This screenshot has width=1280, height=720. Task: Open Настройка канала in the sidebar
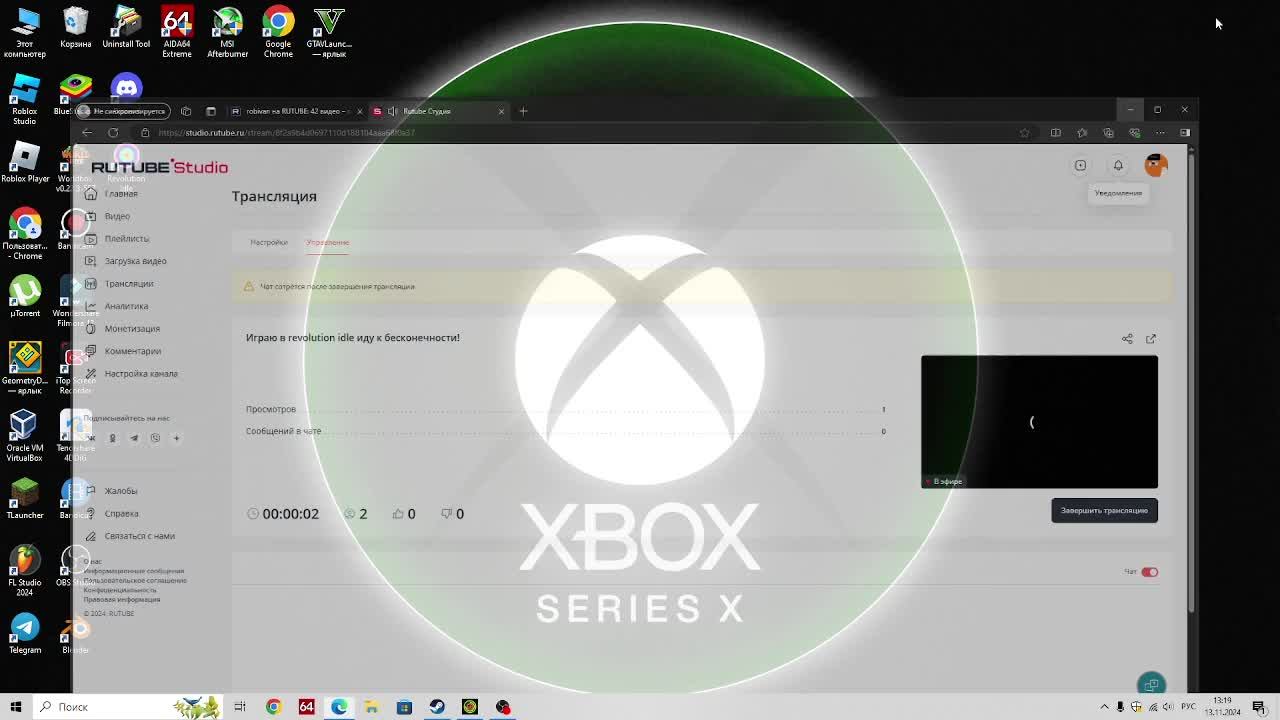141,374
